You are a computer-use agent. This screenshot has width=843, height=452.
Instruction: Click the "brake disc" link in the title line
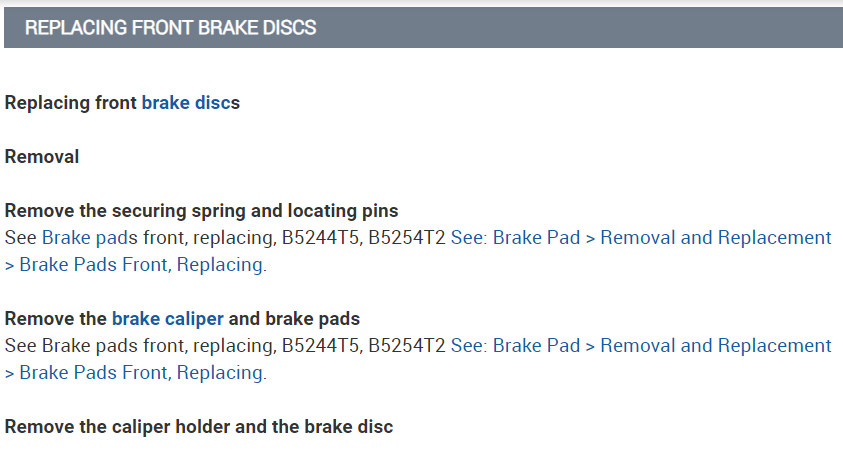coord(185,103)
